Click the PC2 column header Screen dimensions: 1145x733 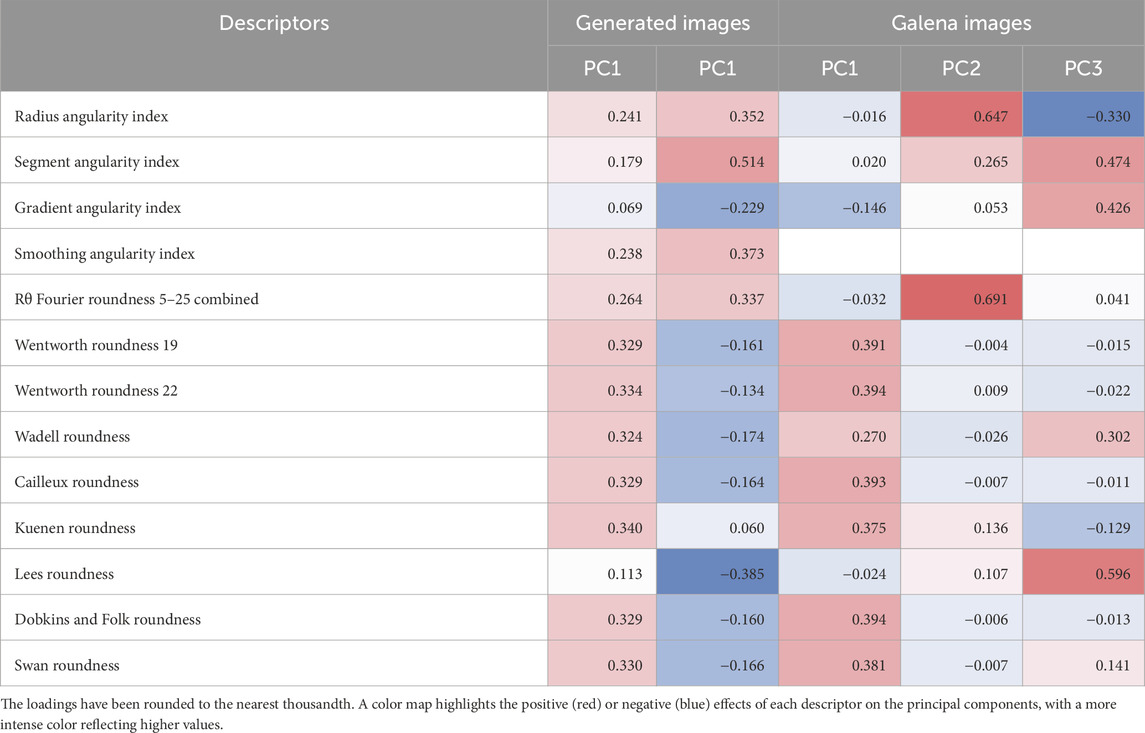[x=961, y=69]
